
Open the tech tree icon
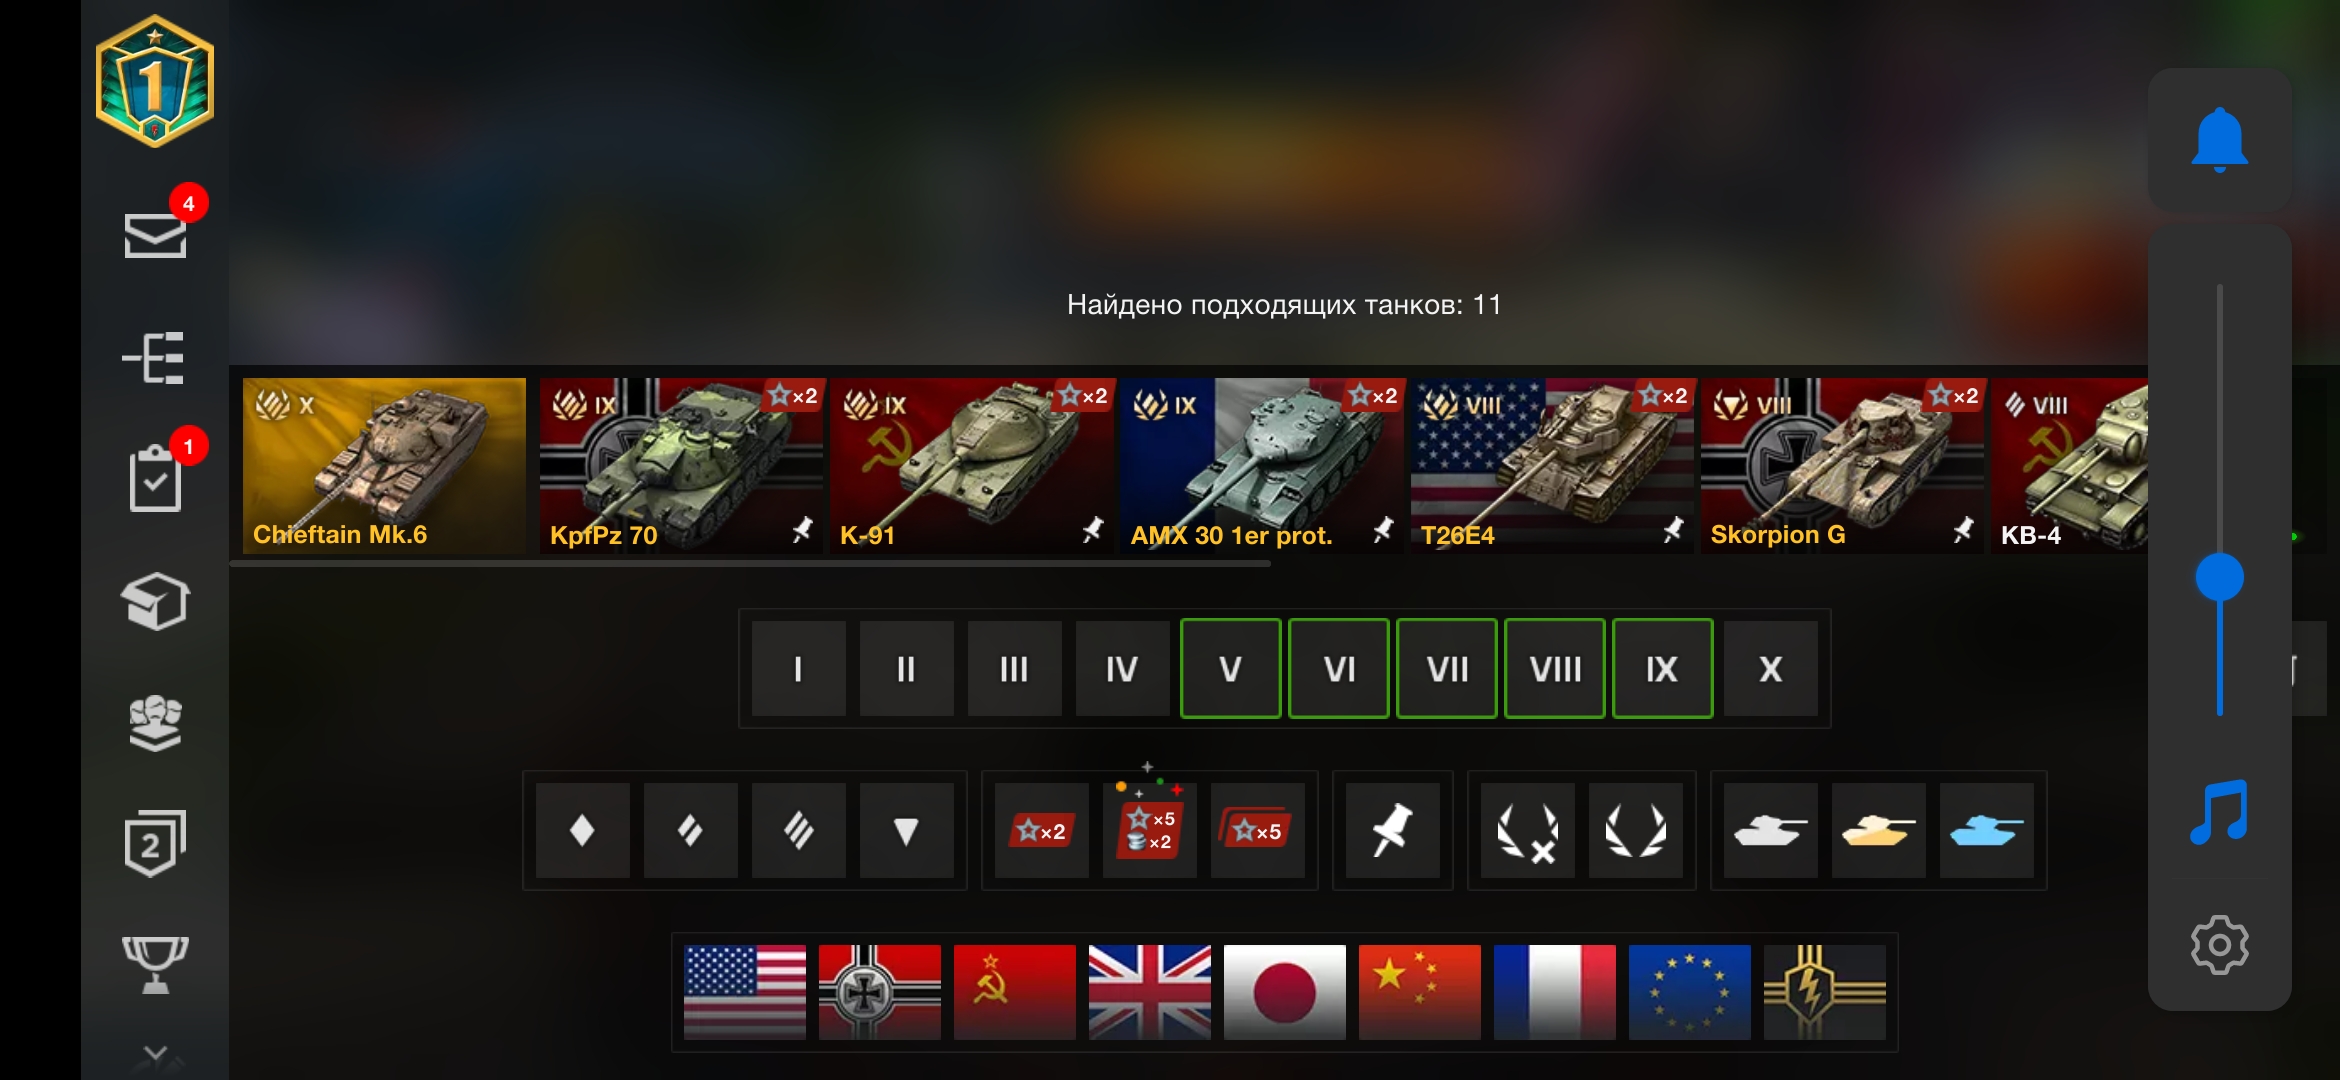click(153, 358)
